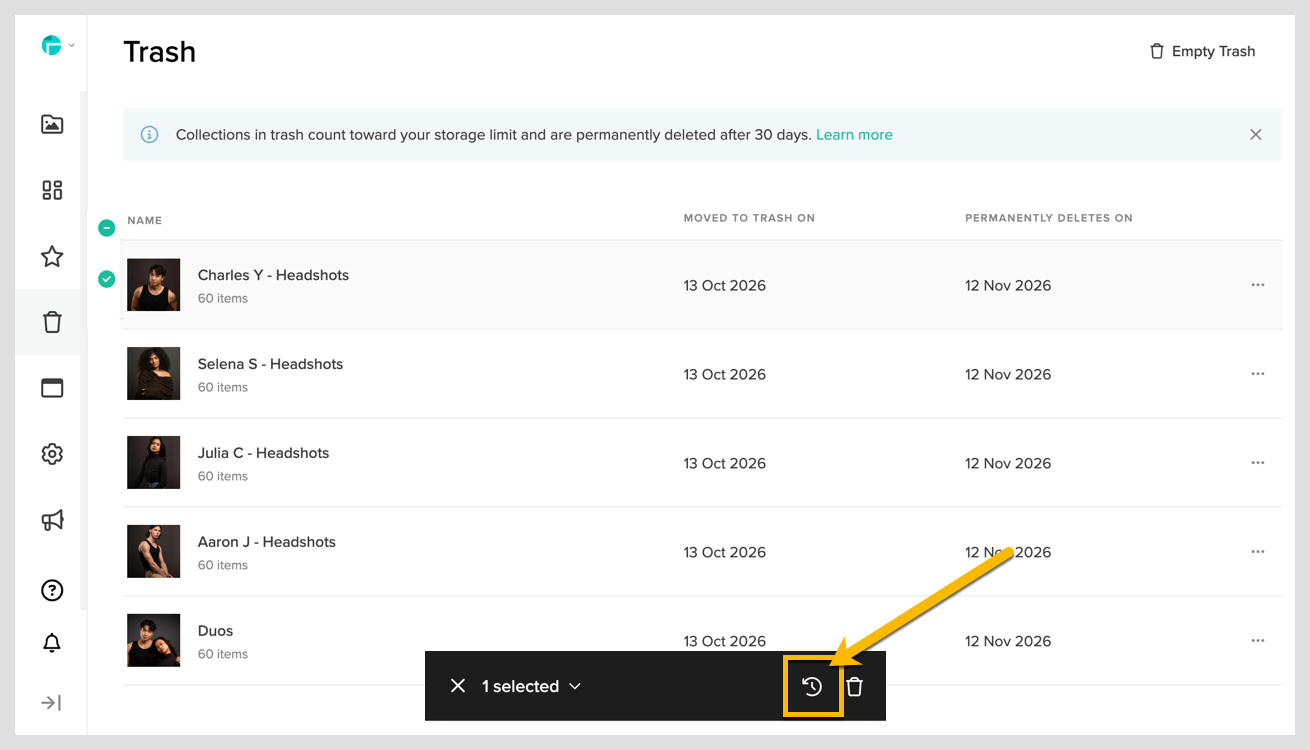Follow the Learn more link
This screenshot has height=750, width=1310.
tap(854, 135)
